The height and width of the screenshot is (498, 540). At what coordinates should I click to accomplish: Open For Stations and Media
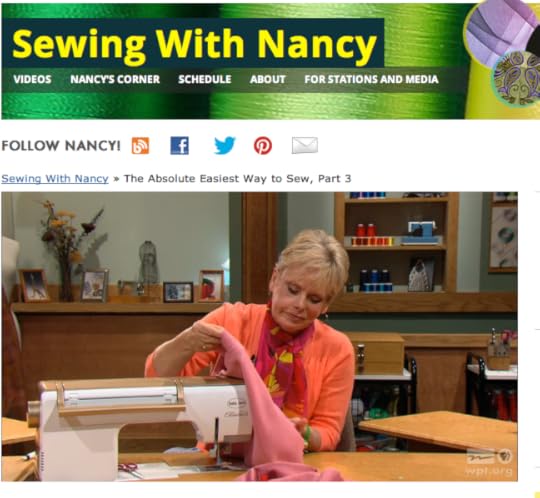click(371, 79)
